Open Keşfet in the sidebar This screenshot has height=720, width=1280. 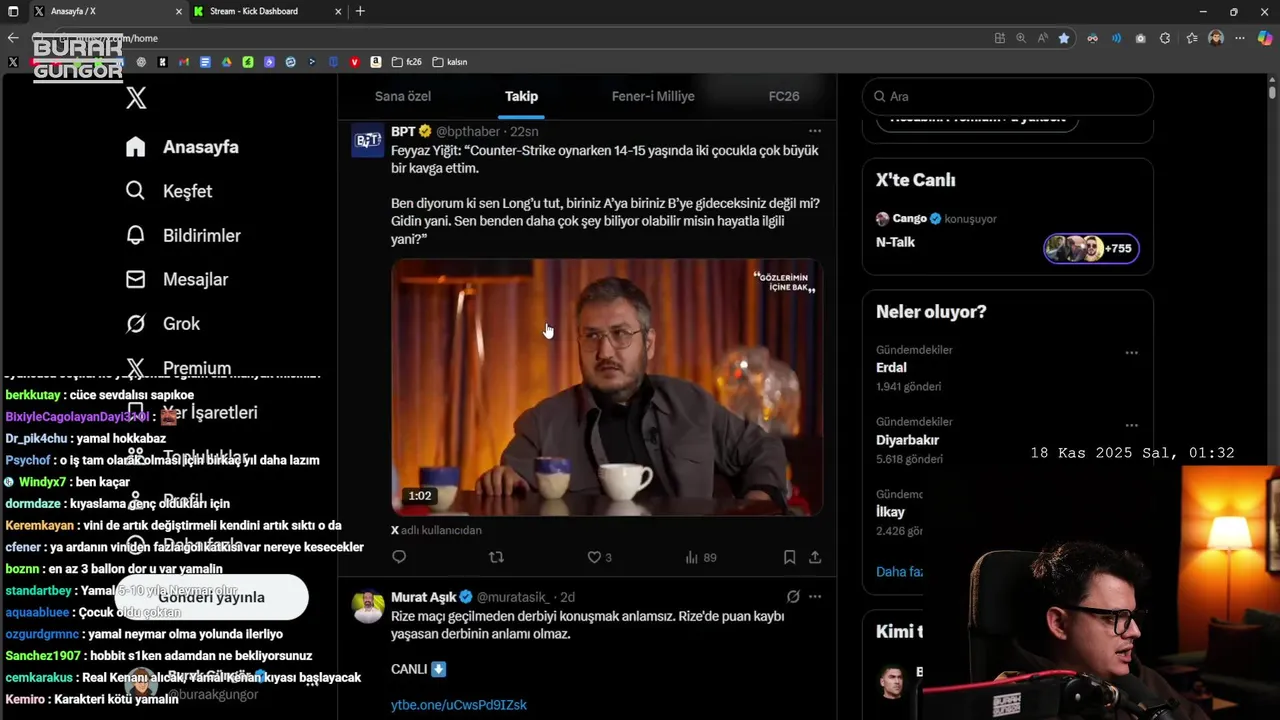click(x=169, y=191)
